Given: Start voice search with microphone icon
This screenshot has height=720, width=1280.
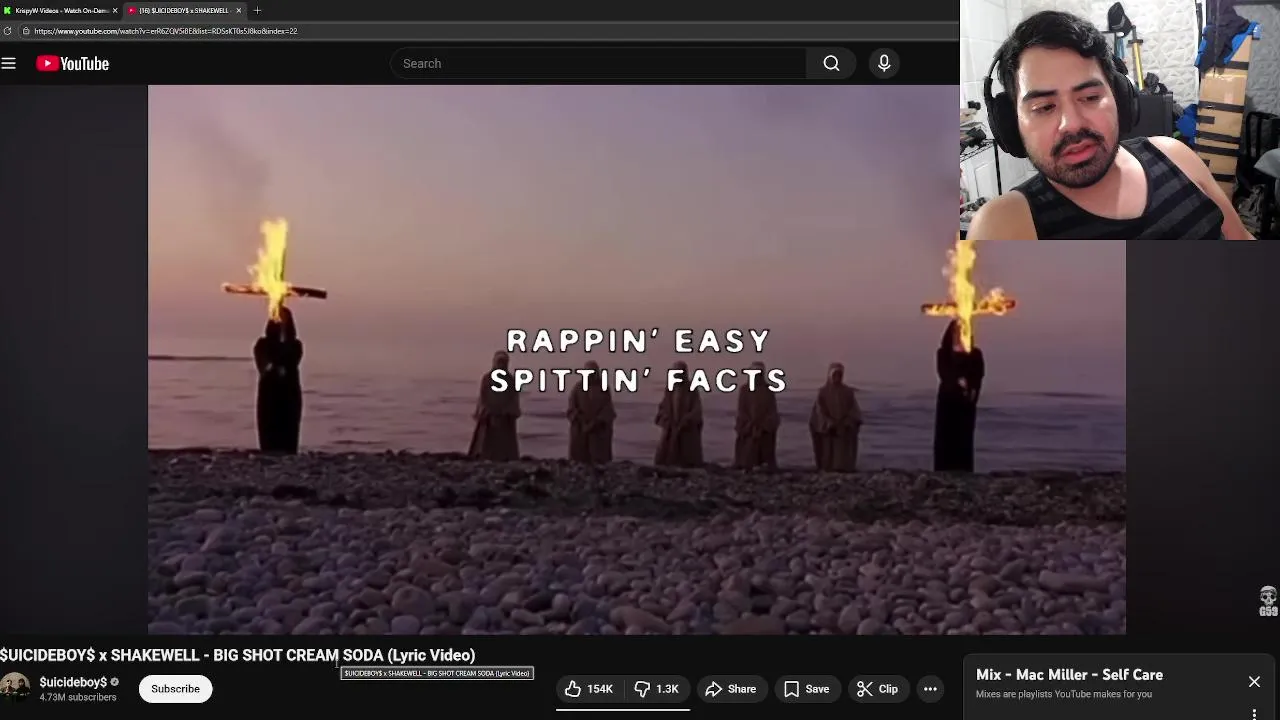Looking at the screenshot, I should tap(884, 63).
